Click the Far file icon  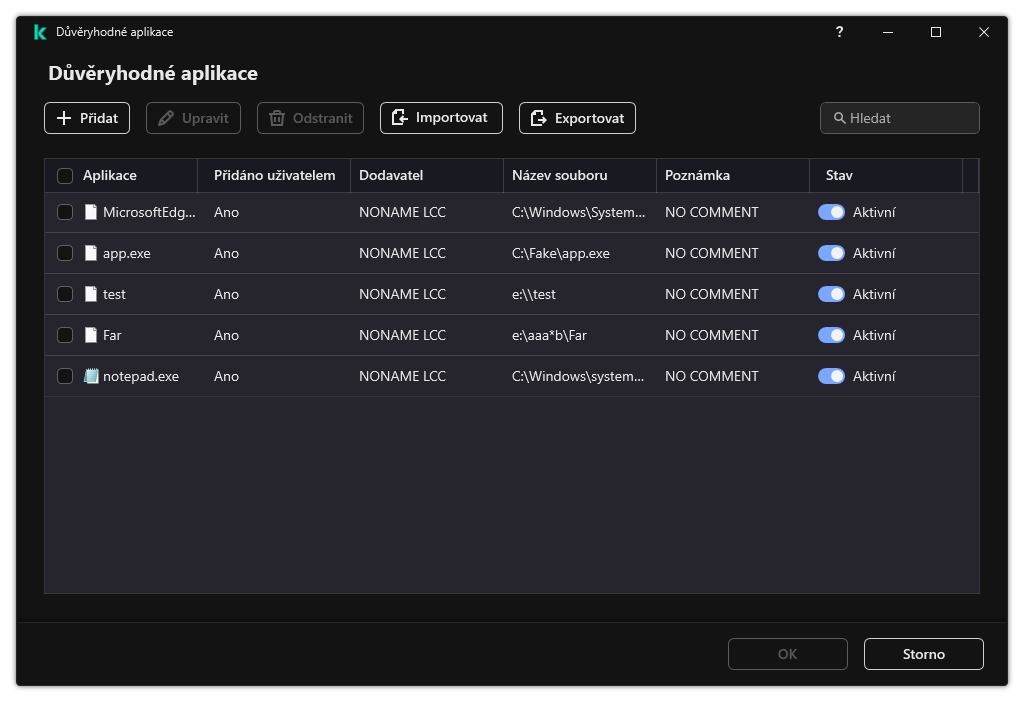[x=91, y=335]
